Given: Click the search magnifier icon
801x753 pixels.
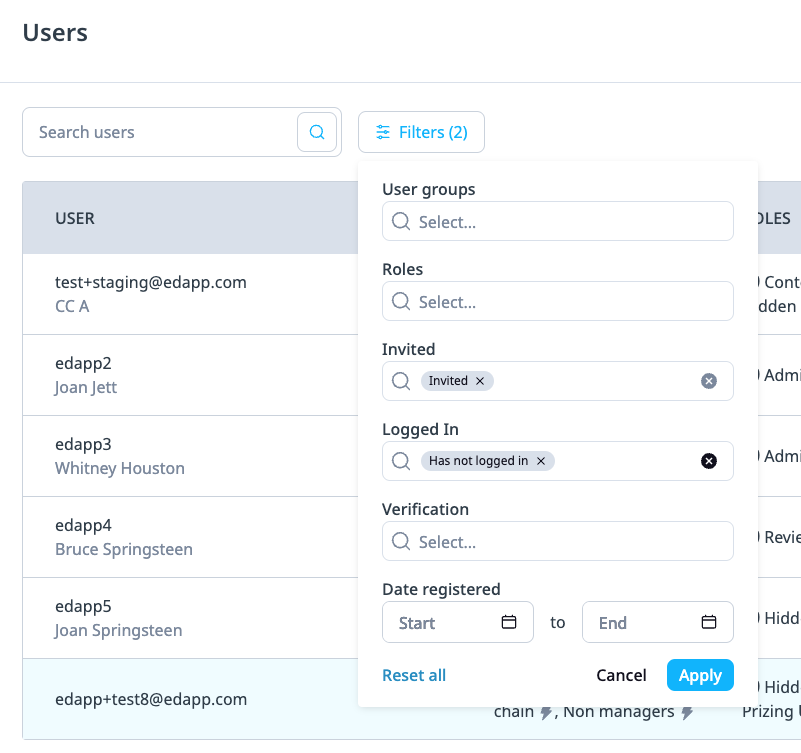Looking at the screenshot, I should [317, 131].
